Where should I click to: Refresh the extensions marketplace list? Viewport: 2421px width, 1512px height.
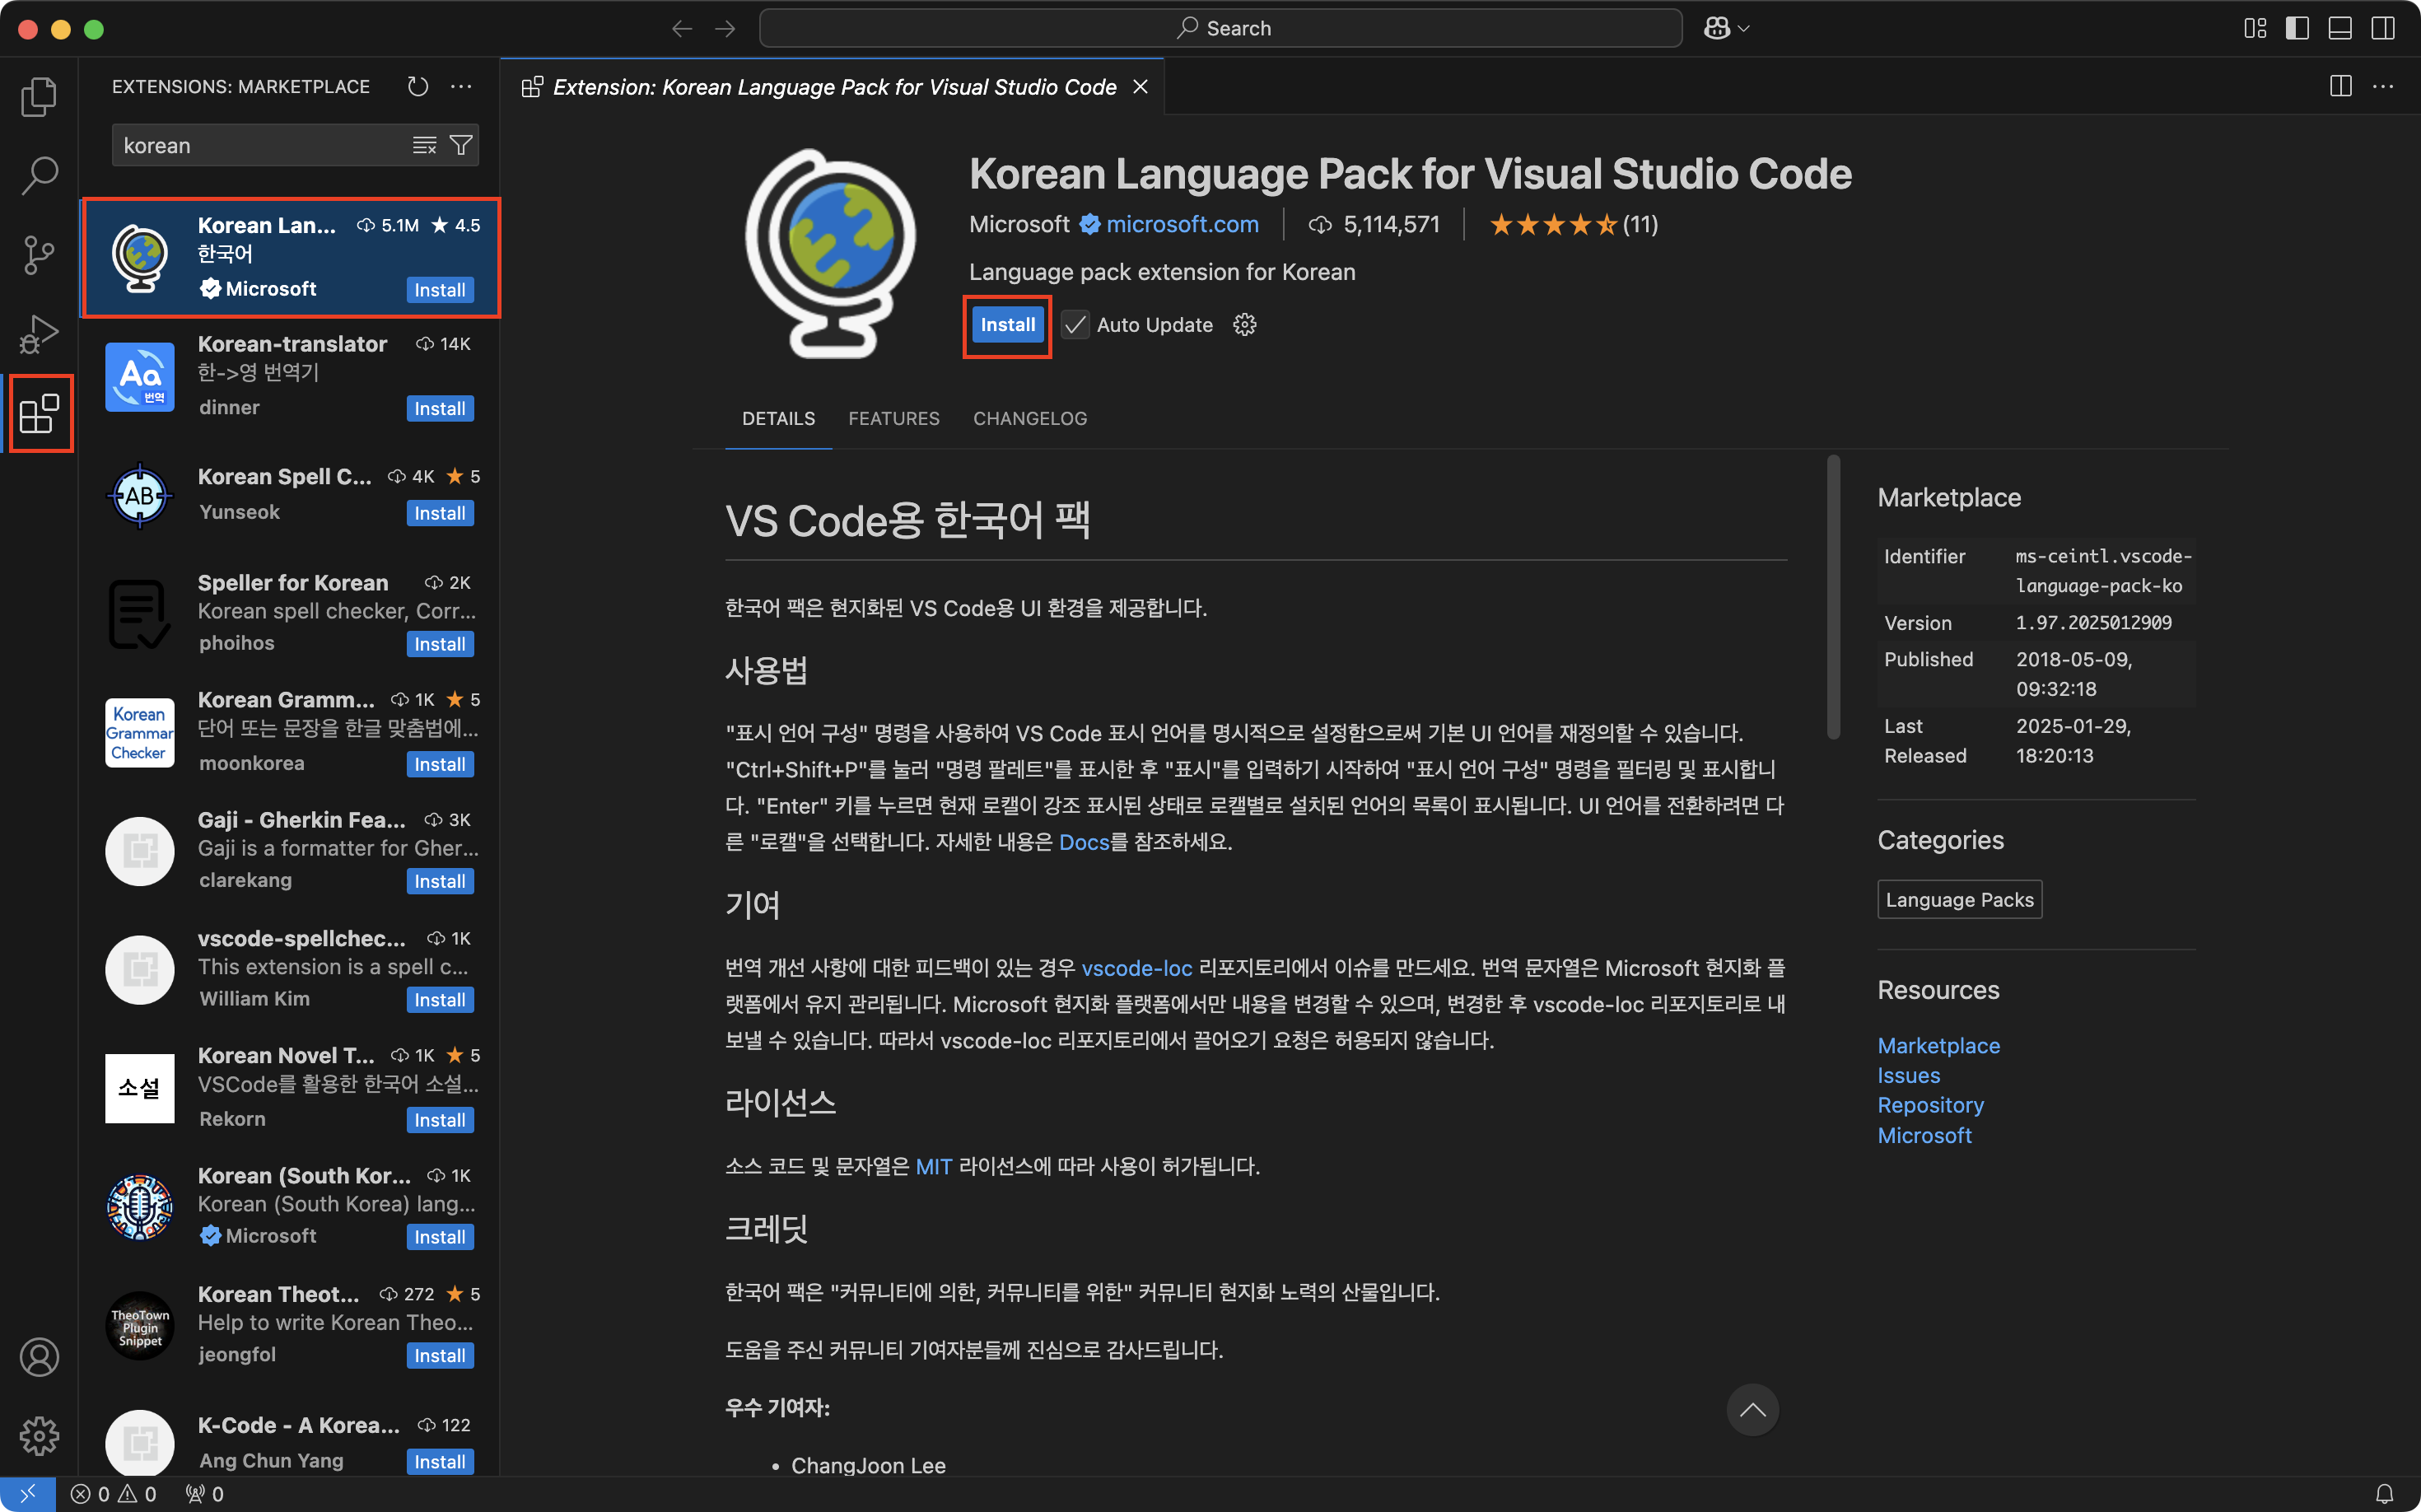click(x=418, y=87)
